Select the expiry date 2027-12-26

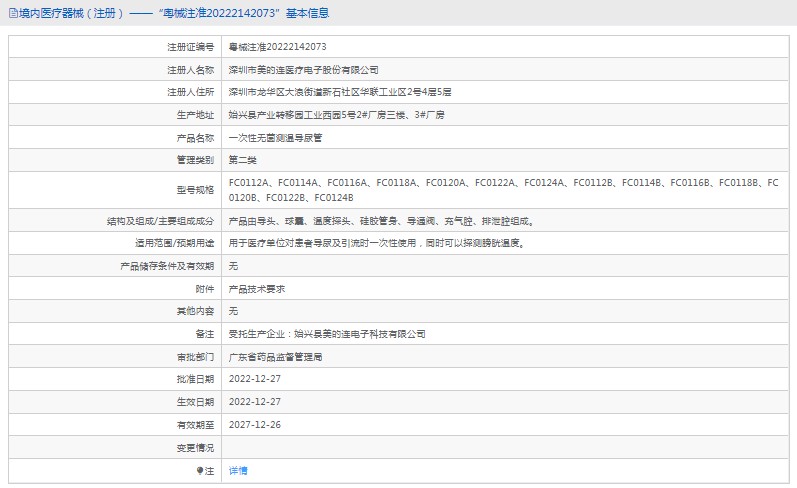point(255,424)
